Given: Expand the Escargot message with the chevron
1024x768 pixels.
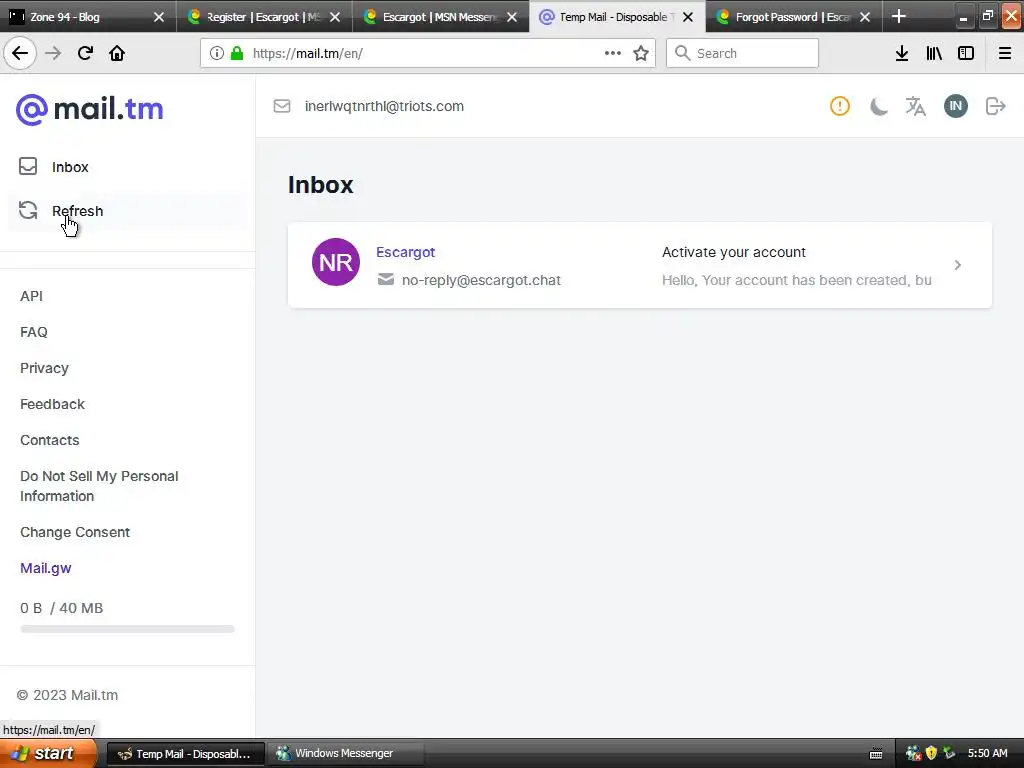Looking at the screenshot, I should (x=957, y=265).
